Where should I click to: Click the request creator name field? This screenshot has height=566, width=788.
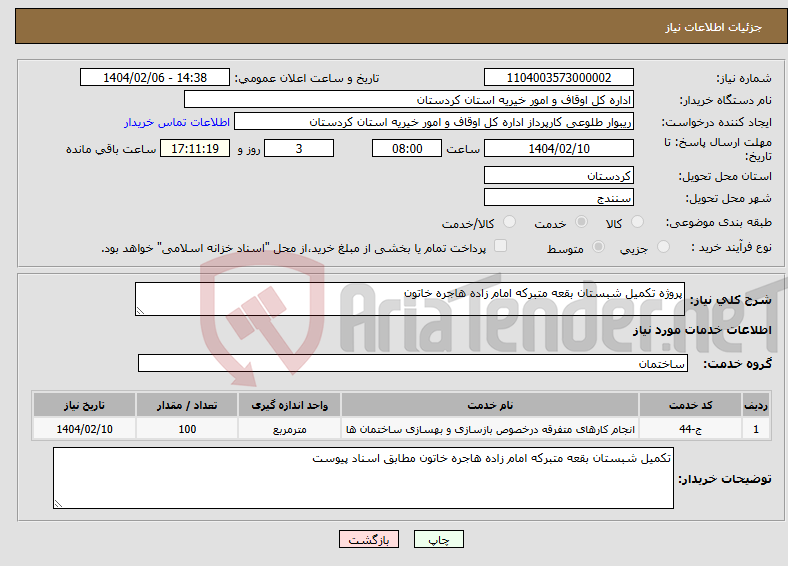(x=434, y=122)
